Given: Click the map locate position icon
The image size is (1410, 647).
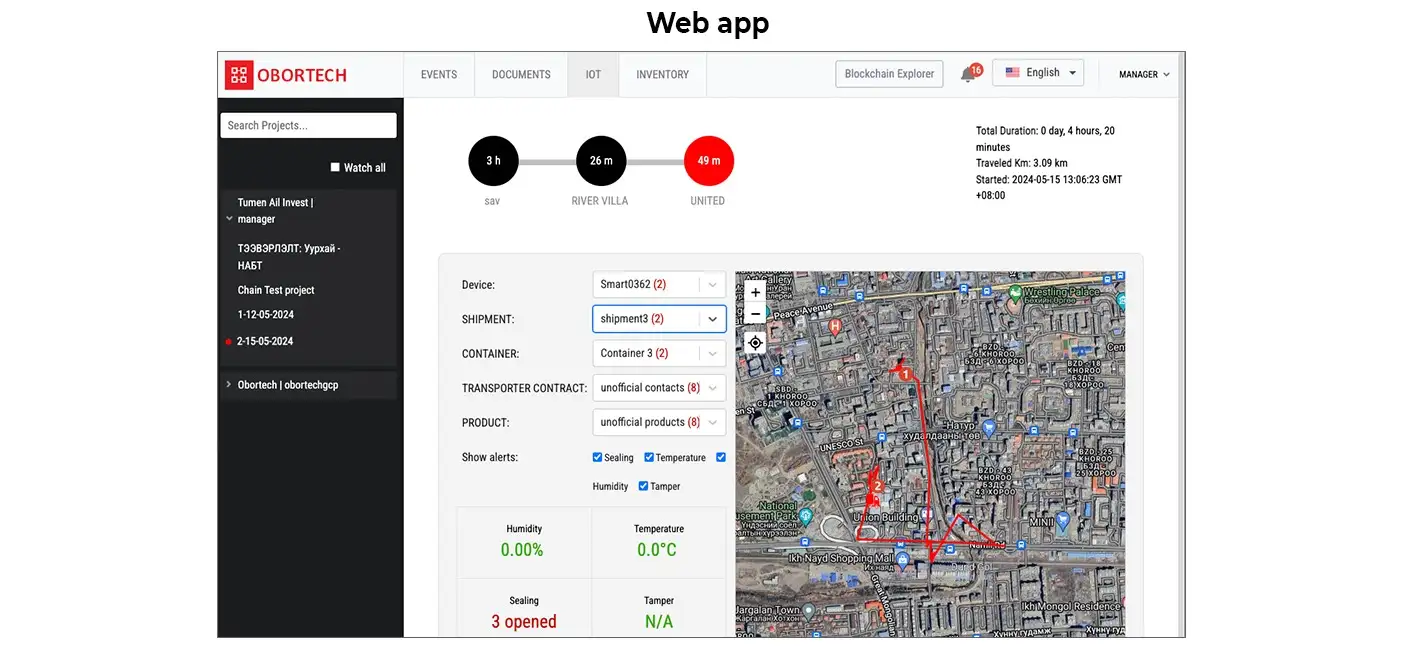Looking at the screenshot, I should click(755, 343).
